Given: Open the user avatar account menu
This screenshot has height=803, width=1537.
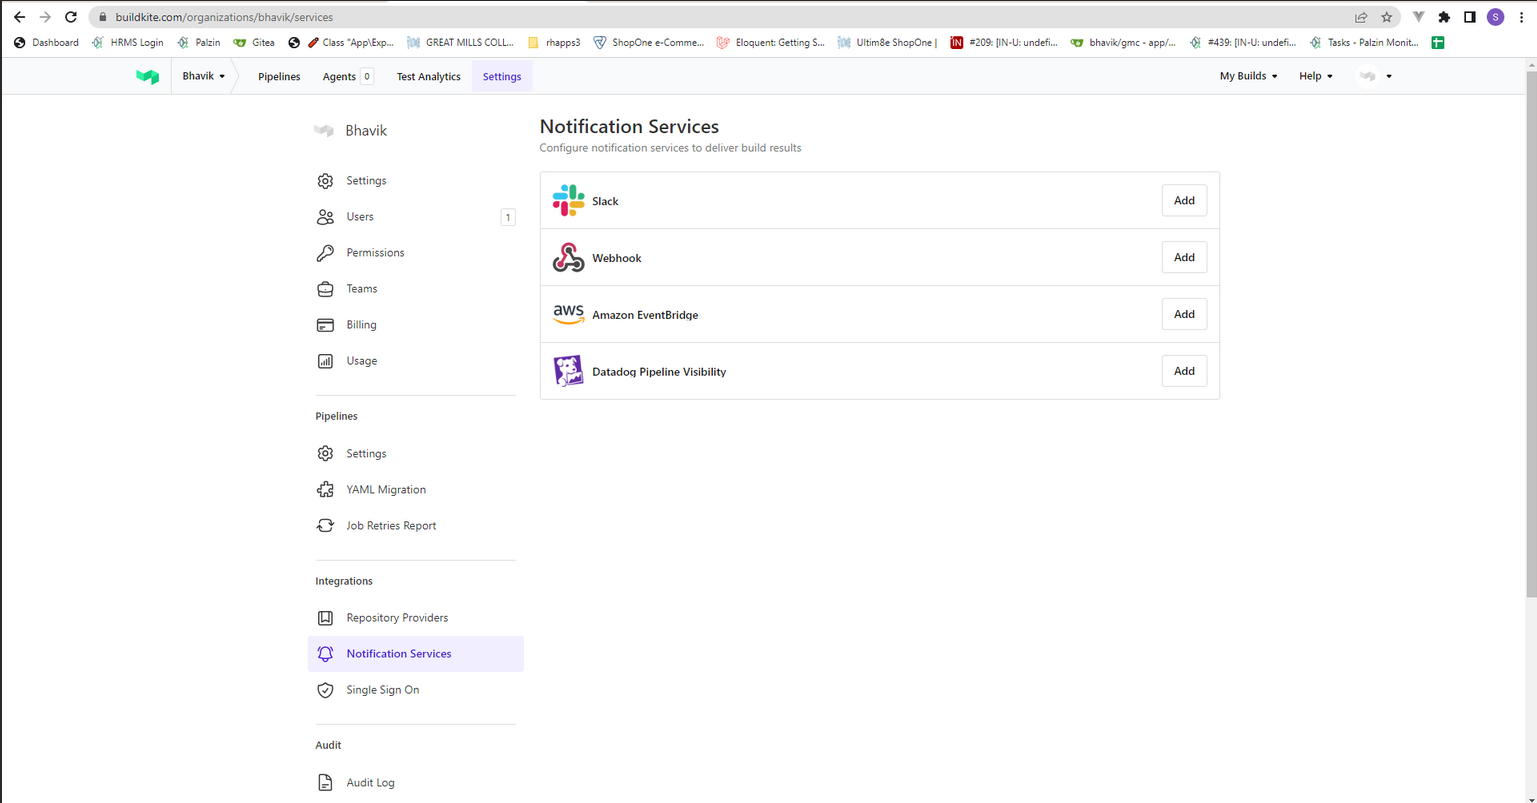Looking at the screenshot, I should point(1374,76).
